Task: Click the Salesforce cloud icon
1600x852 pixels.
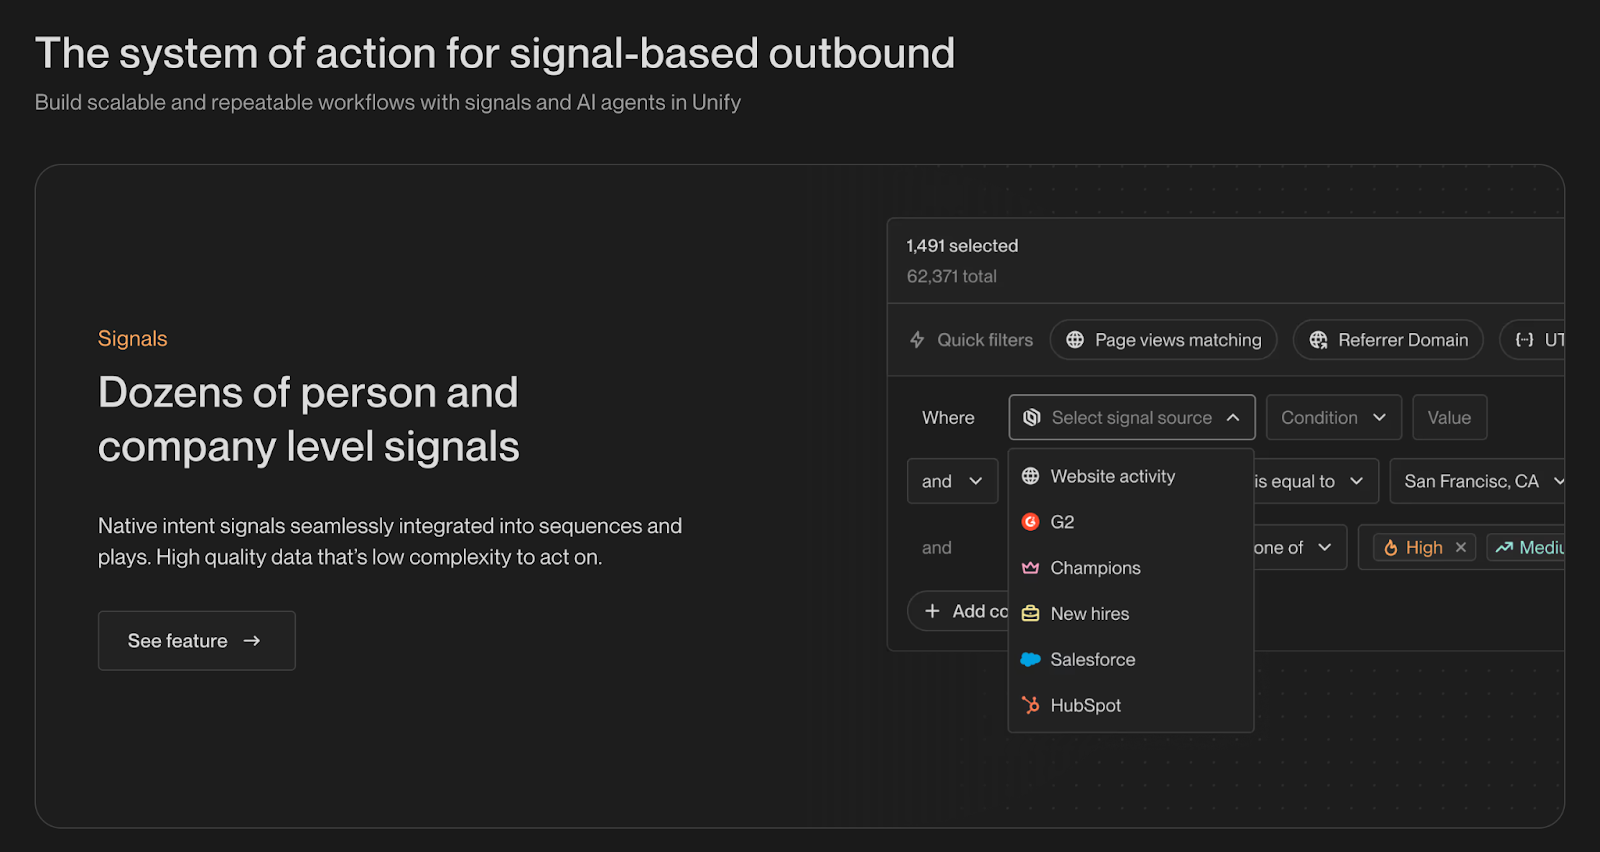Action: click(x=1031, y=659)
